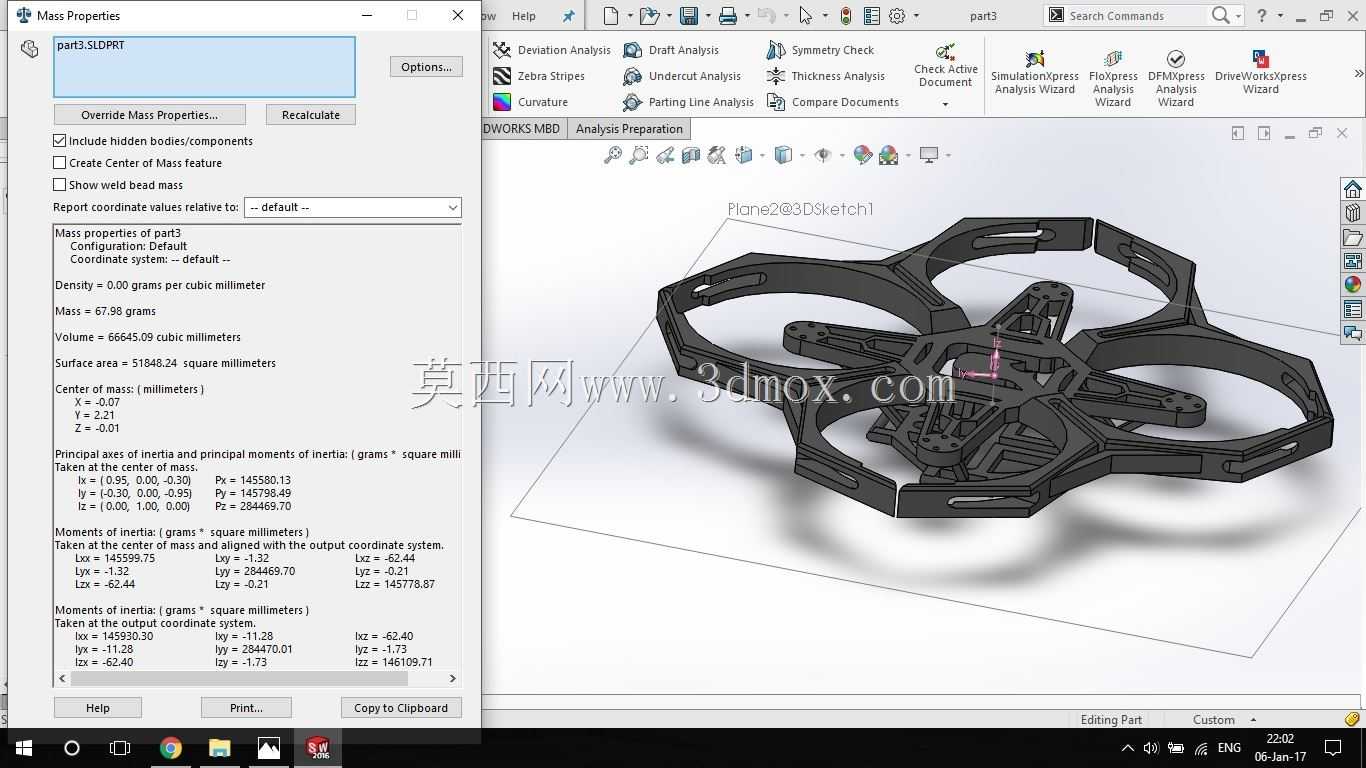1366x768 pixels.
Task: Save the document with Save icon
Action: click(x=688, y=16)
